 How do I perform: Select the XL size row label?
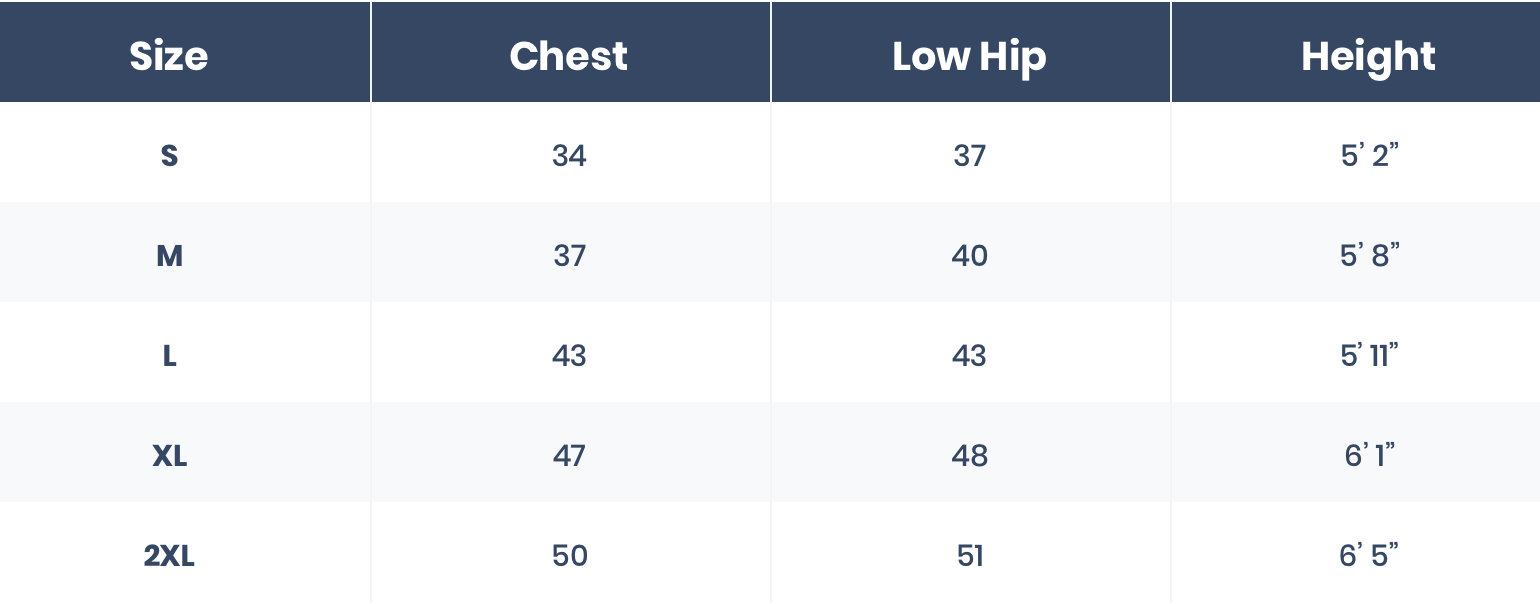(169, 456)
